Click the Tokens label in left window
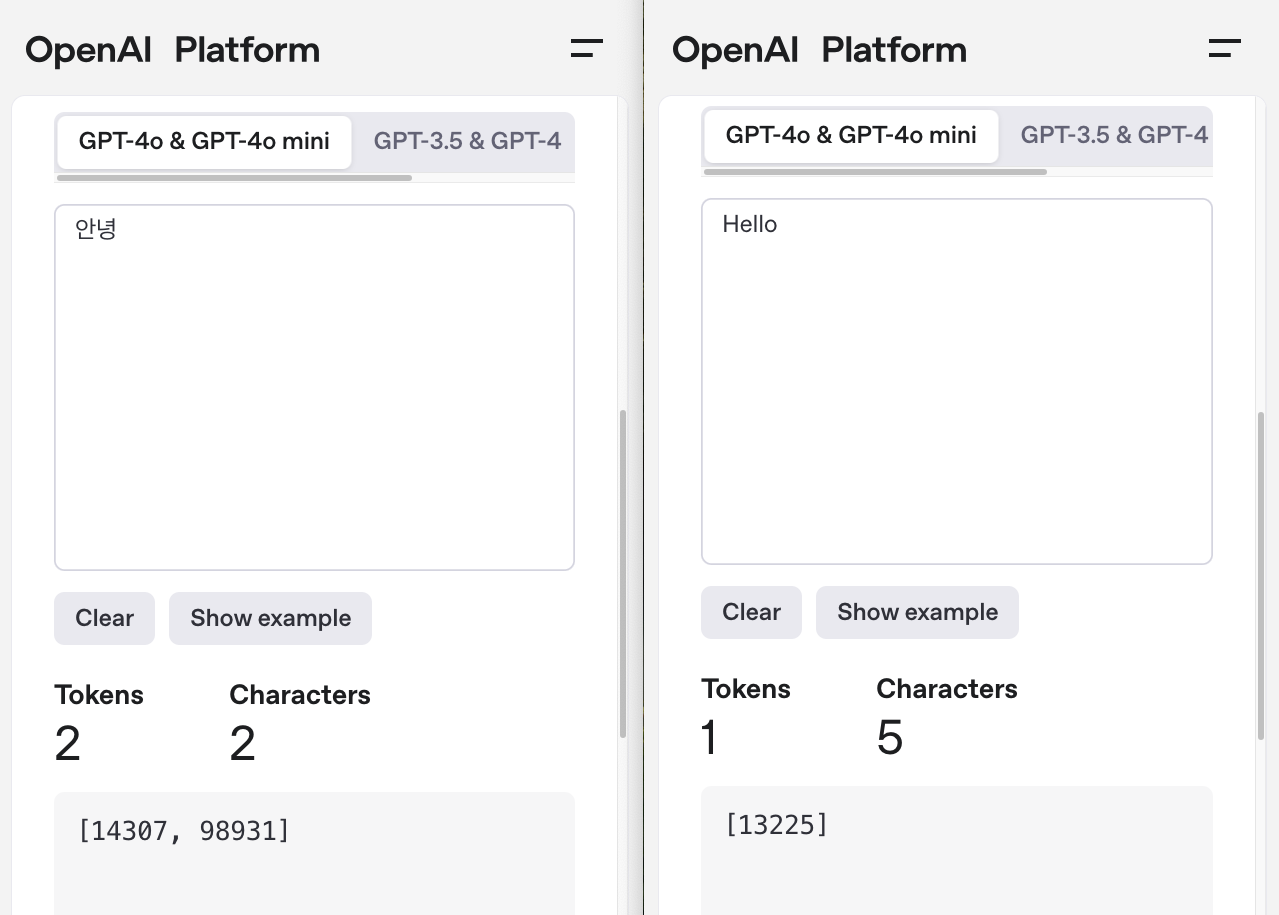The height and width of the screenshot is (915, 1279). click(99, 695)
